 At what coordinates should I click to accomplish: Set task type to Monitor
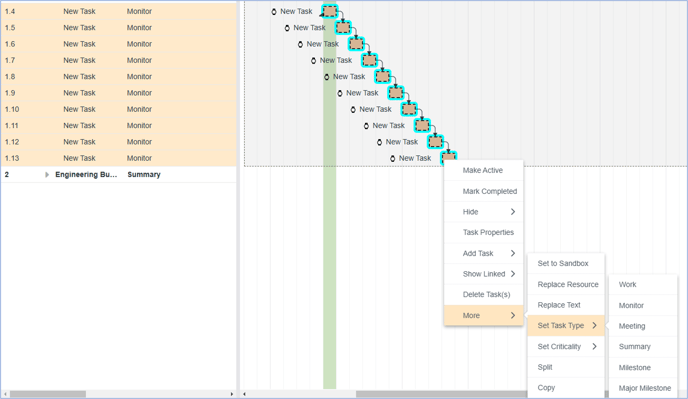[643, 306]
